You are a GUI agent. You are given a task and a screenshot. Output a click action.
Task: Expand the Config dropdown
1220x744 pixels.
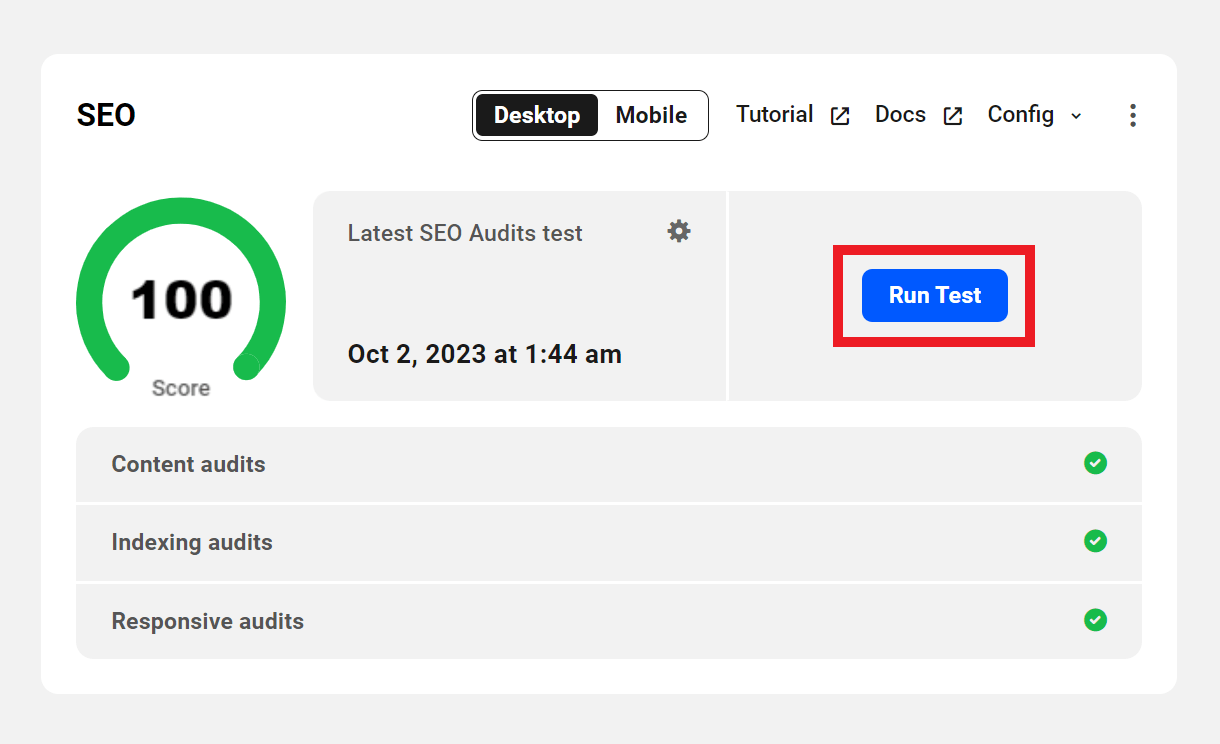(x=1035, y=115)
